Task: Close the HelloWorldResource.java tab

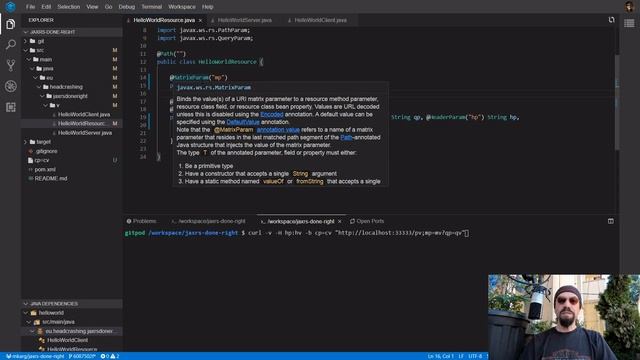Action: point(200,20)
